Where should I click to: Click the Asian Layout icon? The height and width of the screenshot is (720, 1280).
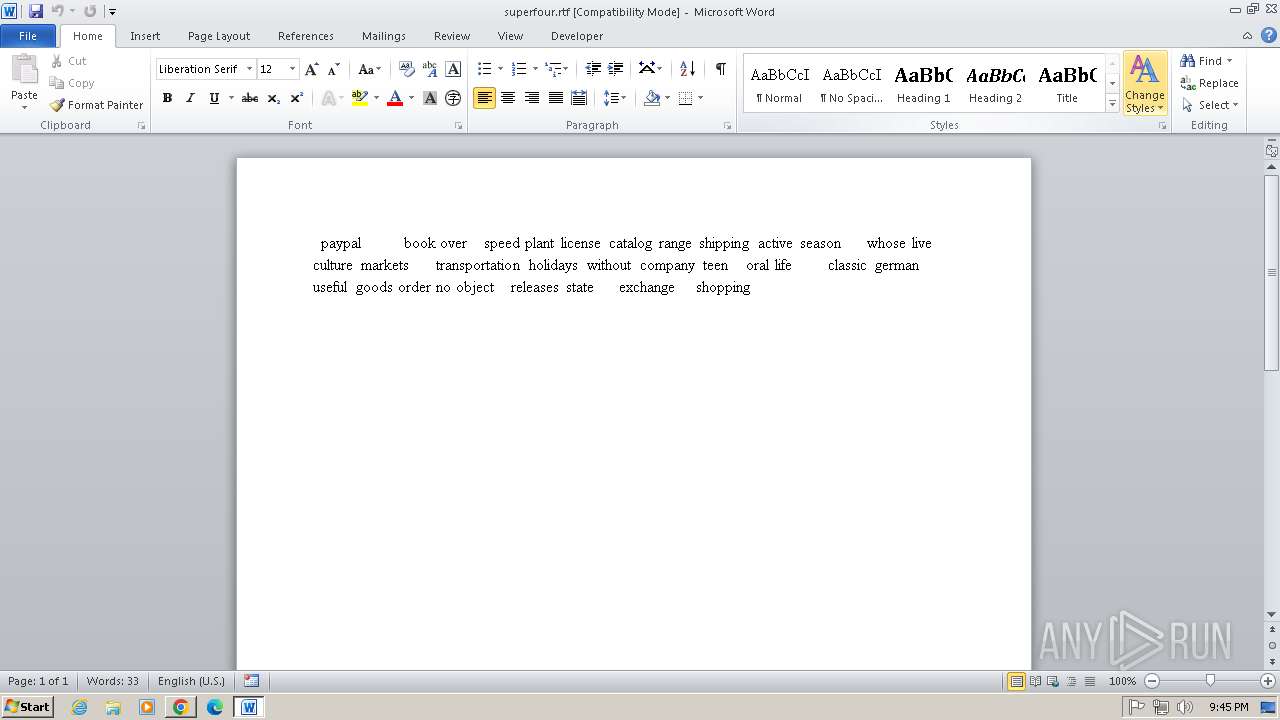tap(646, 69)
